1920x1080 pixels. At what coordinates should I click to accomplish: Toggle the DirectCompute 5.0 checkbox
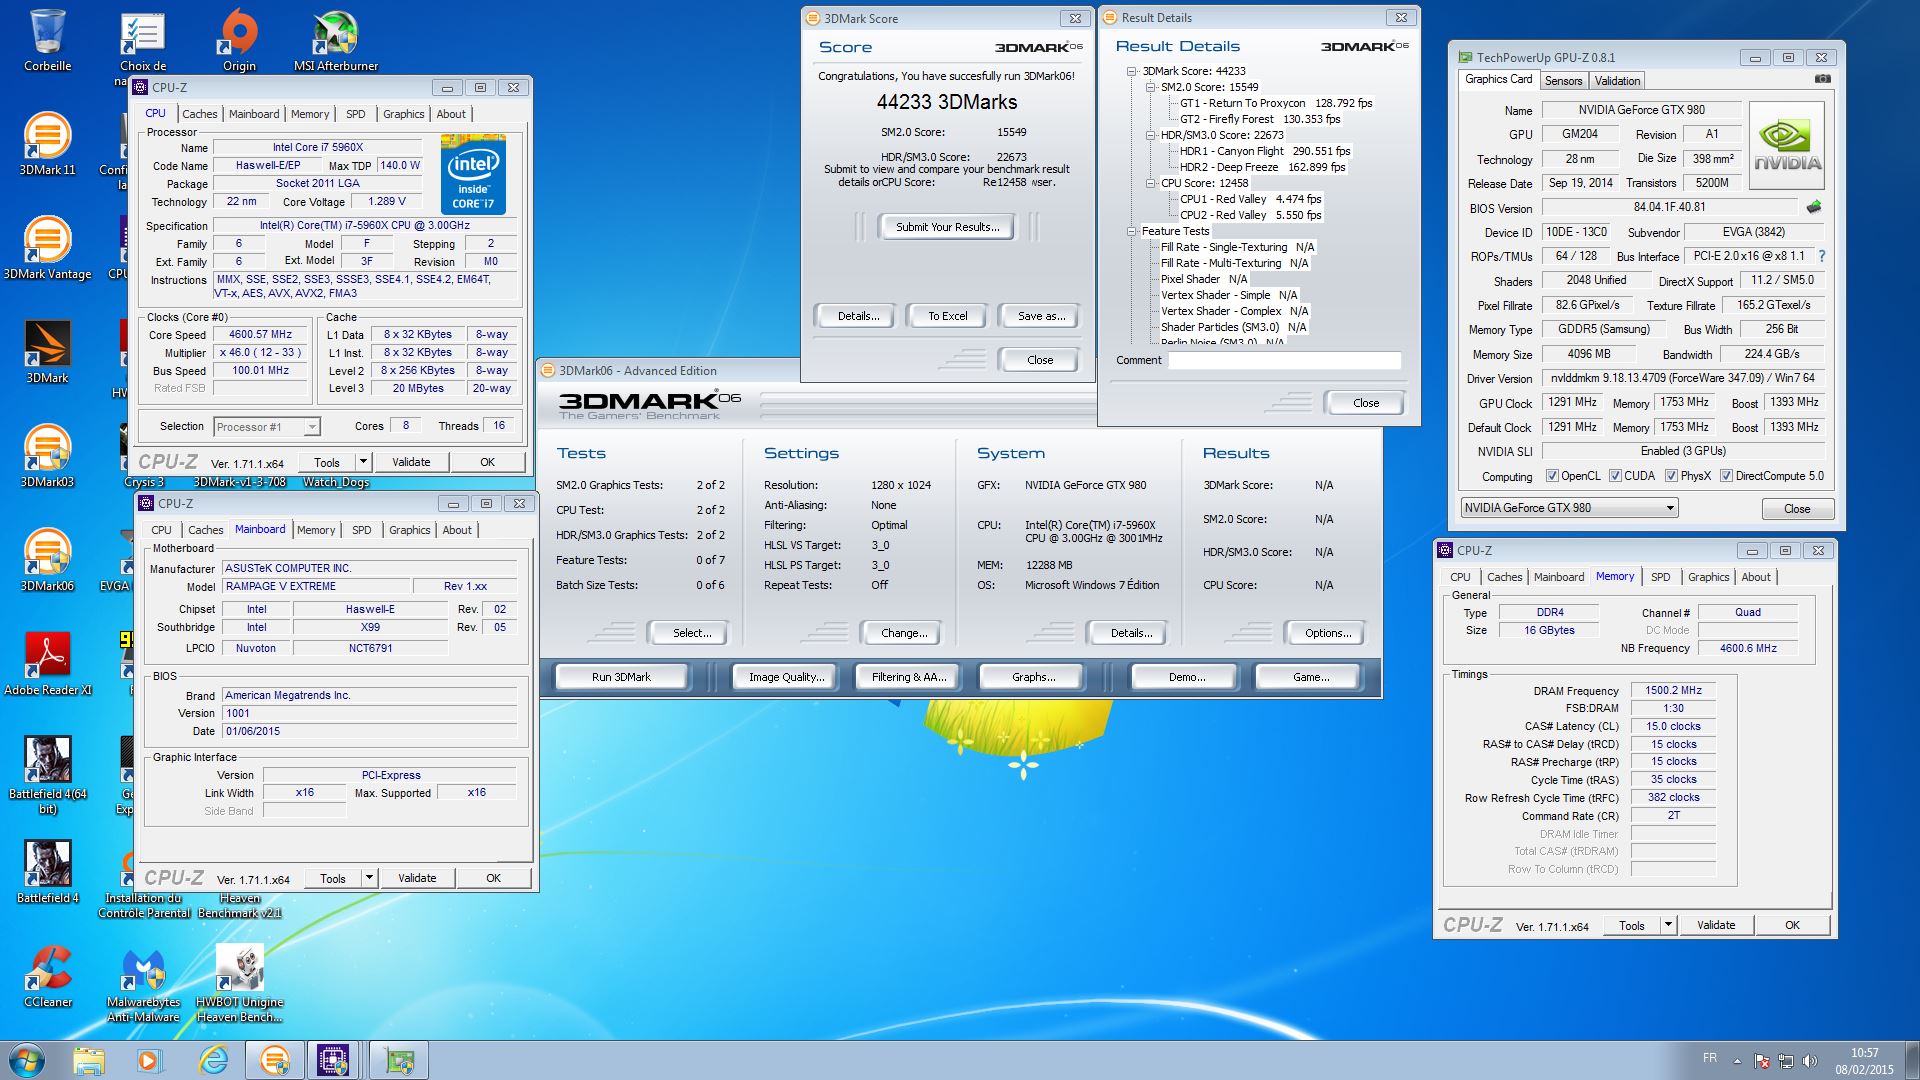click(x=1726, y=476)
